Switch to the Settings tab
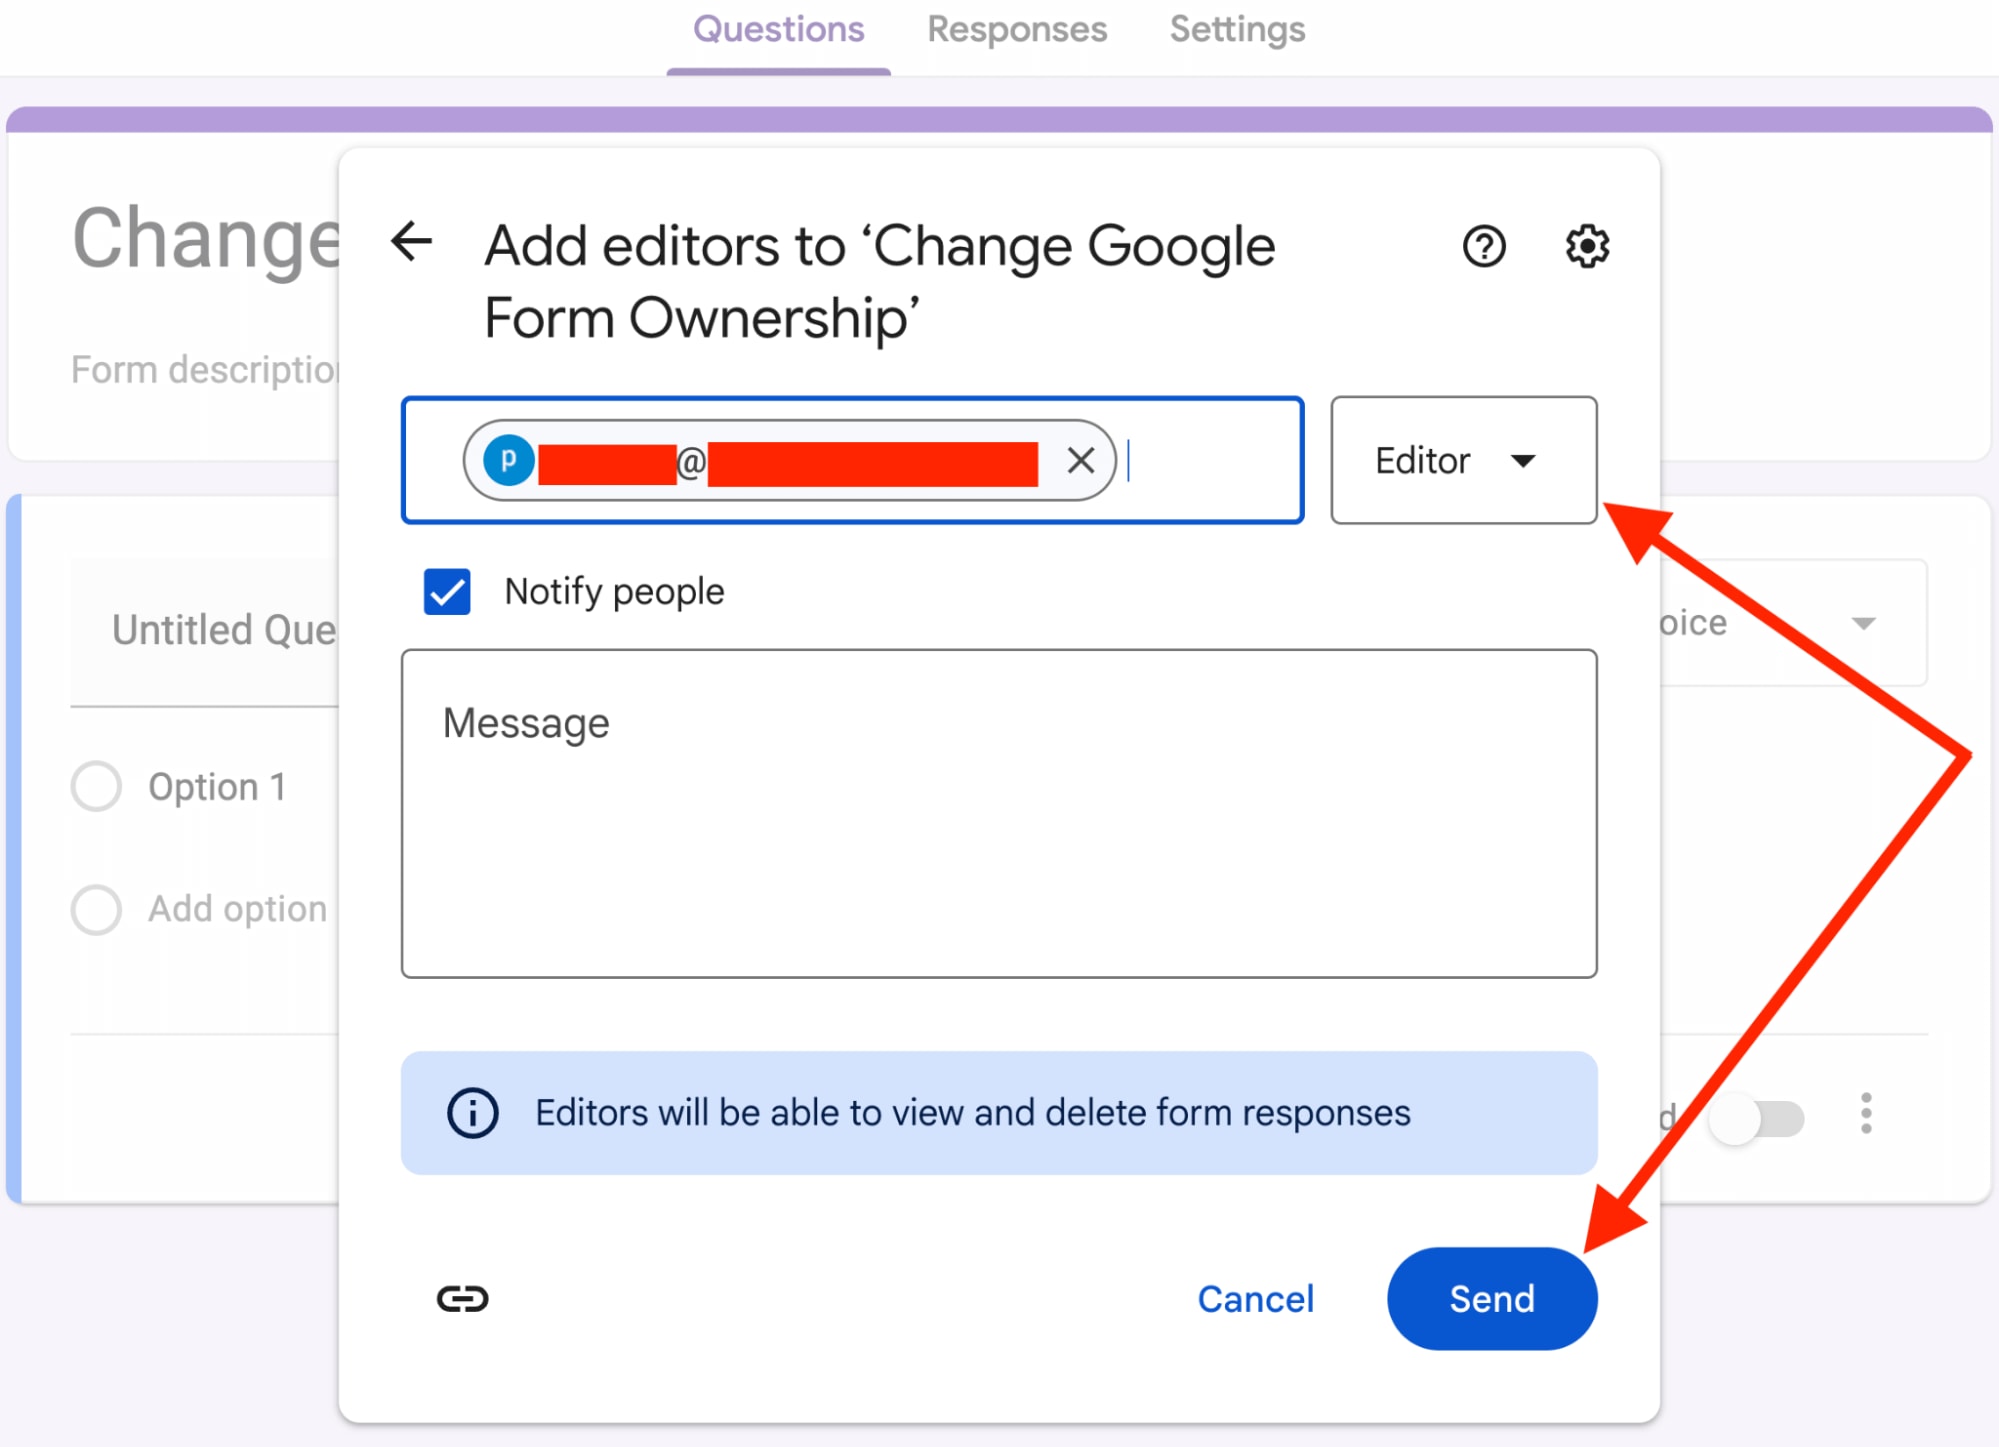1999x1447 pixels. coord(1236,29)
